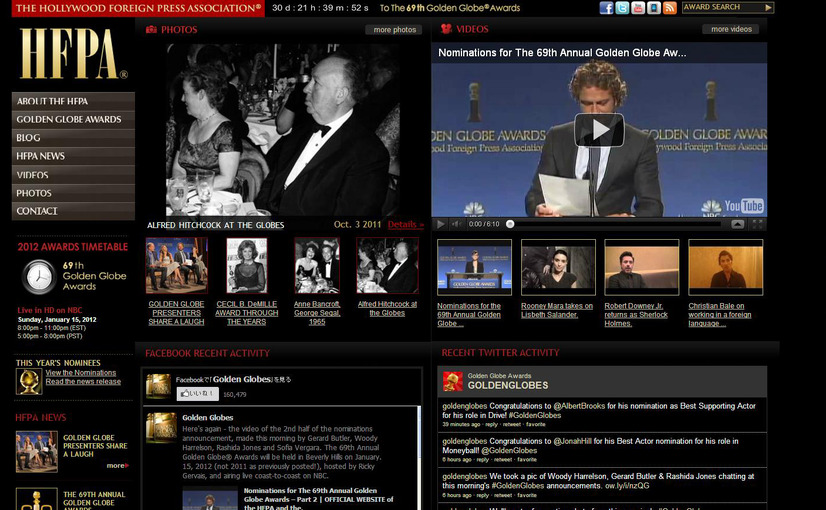Click the HFPA gold logo
Viewport: 826px width, 510px height.
coord(73,54)
